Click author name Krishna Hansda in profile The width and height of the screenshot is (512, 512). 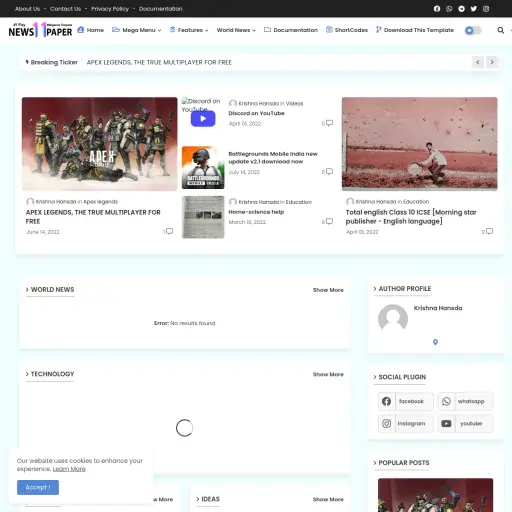(438, 308)
